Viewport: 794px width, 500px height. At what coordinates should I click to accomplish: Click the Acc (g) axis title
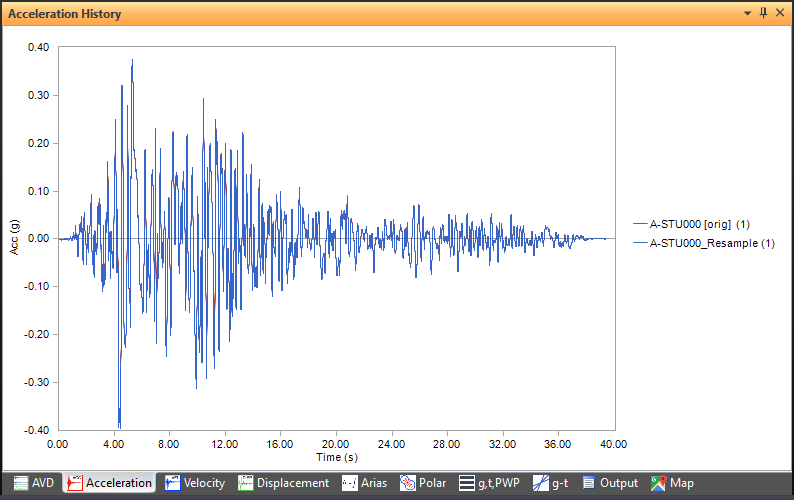point(15,238)
